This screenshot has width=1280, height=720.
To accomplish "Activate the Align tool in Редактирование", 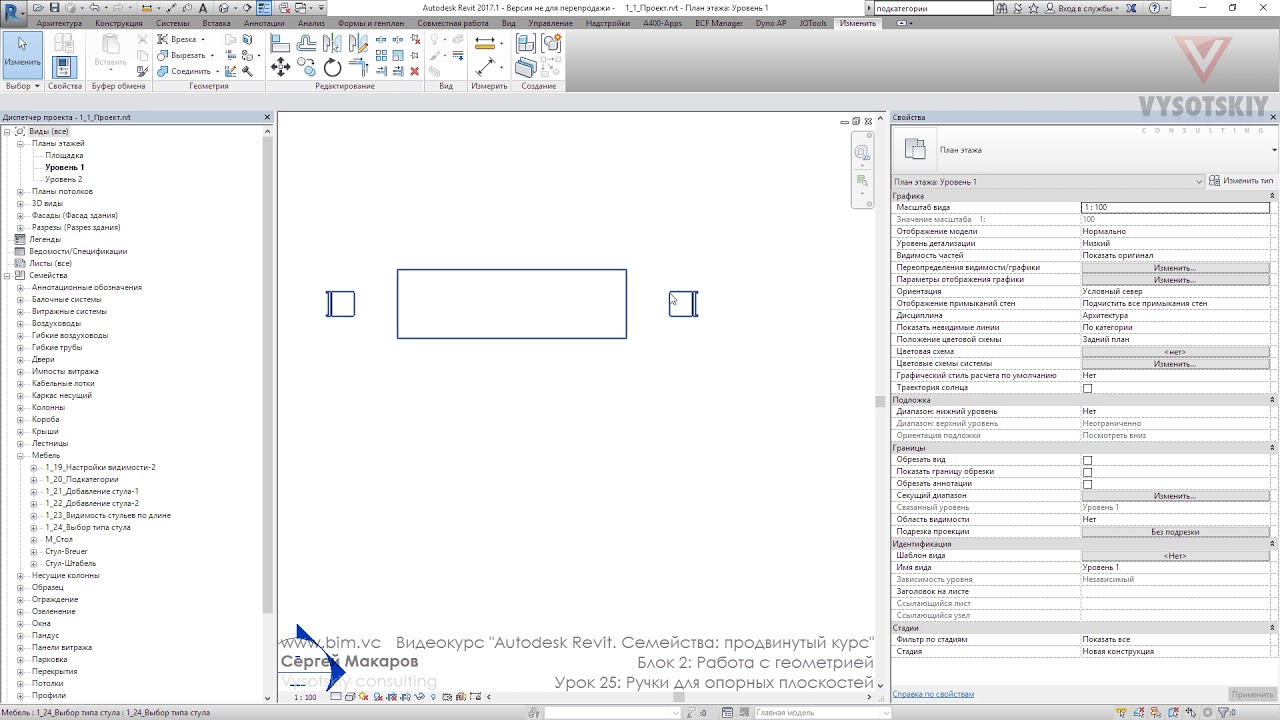I will (280, 44).
